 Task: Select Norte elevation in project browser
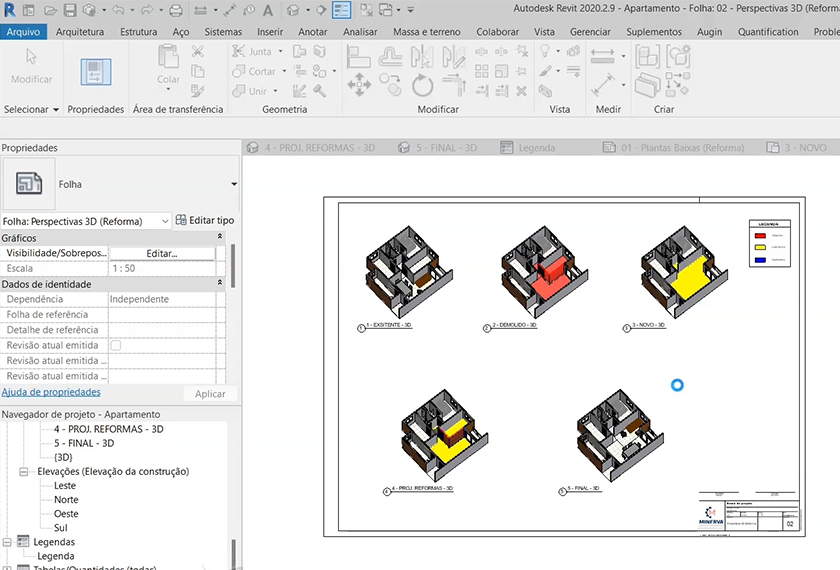point(66,499)
